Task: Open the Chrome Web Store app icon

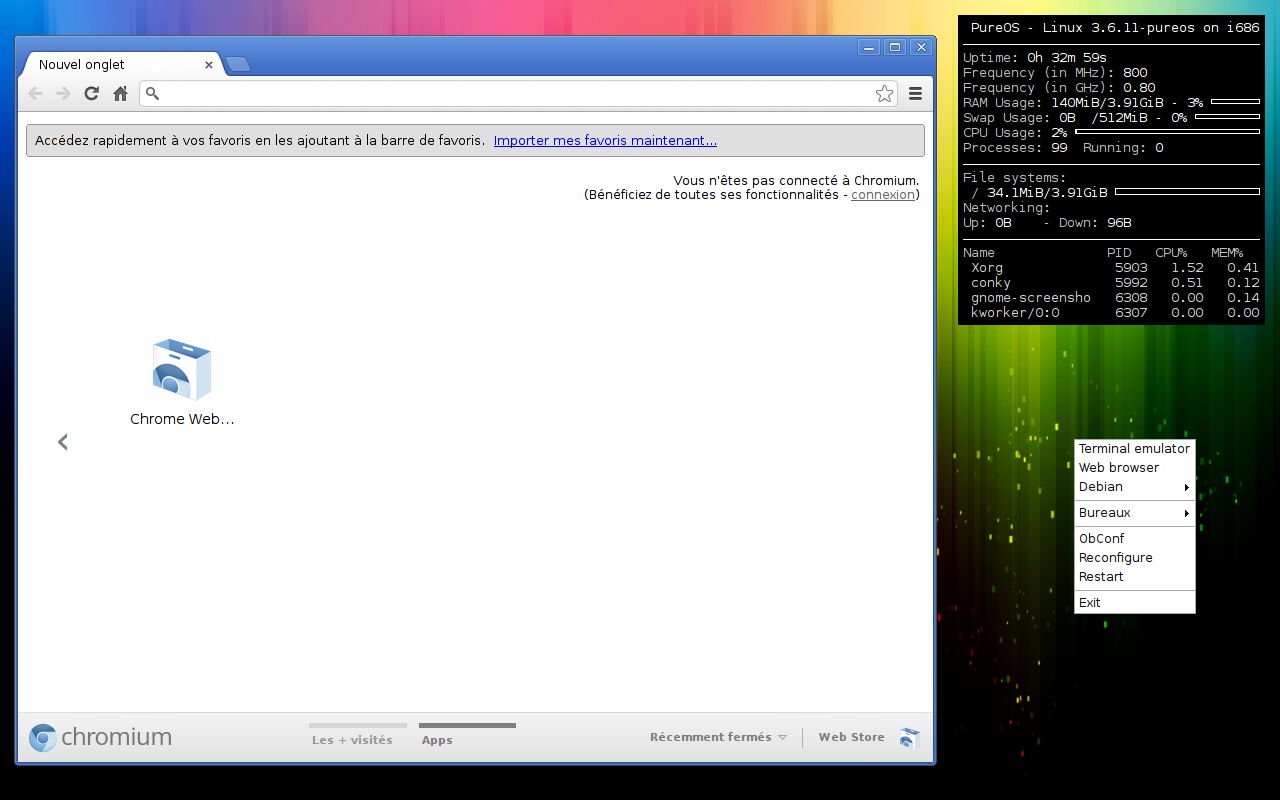Action: [182, 370]
